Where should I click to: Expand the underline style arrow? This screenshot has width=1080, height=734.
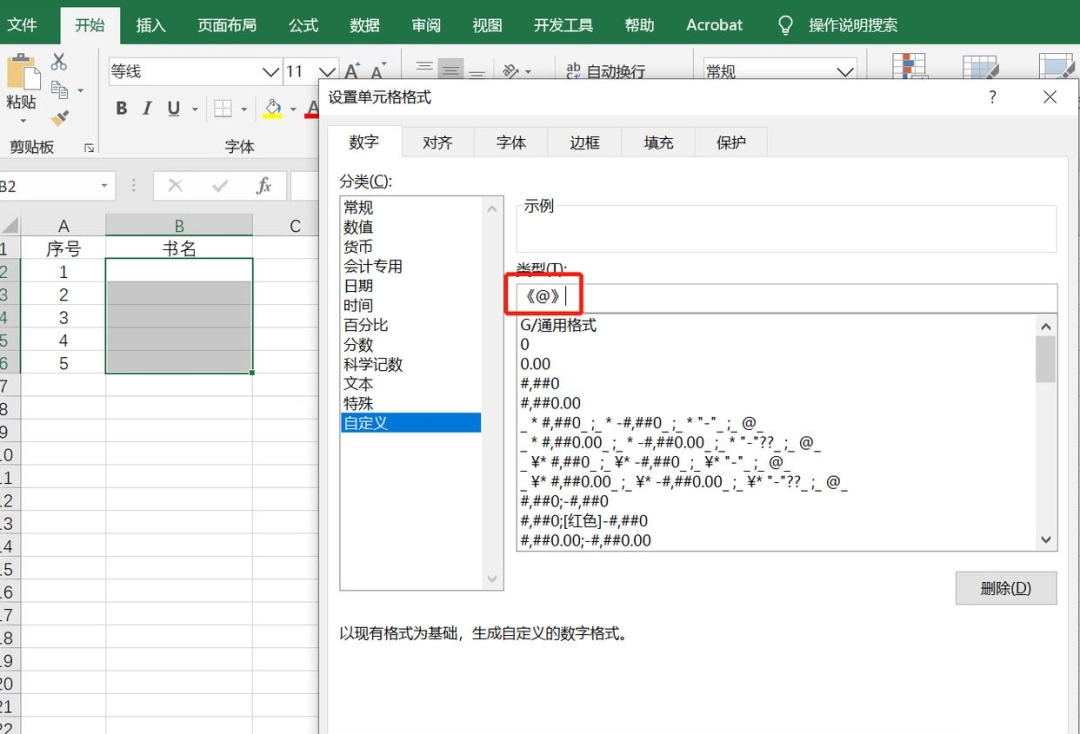[195, 109]
